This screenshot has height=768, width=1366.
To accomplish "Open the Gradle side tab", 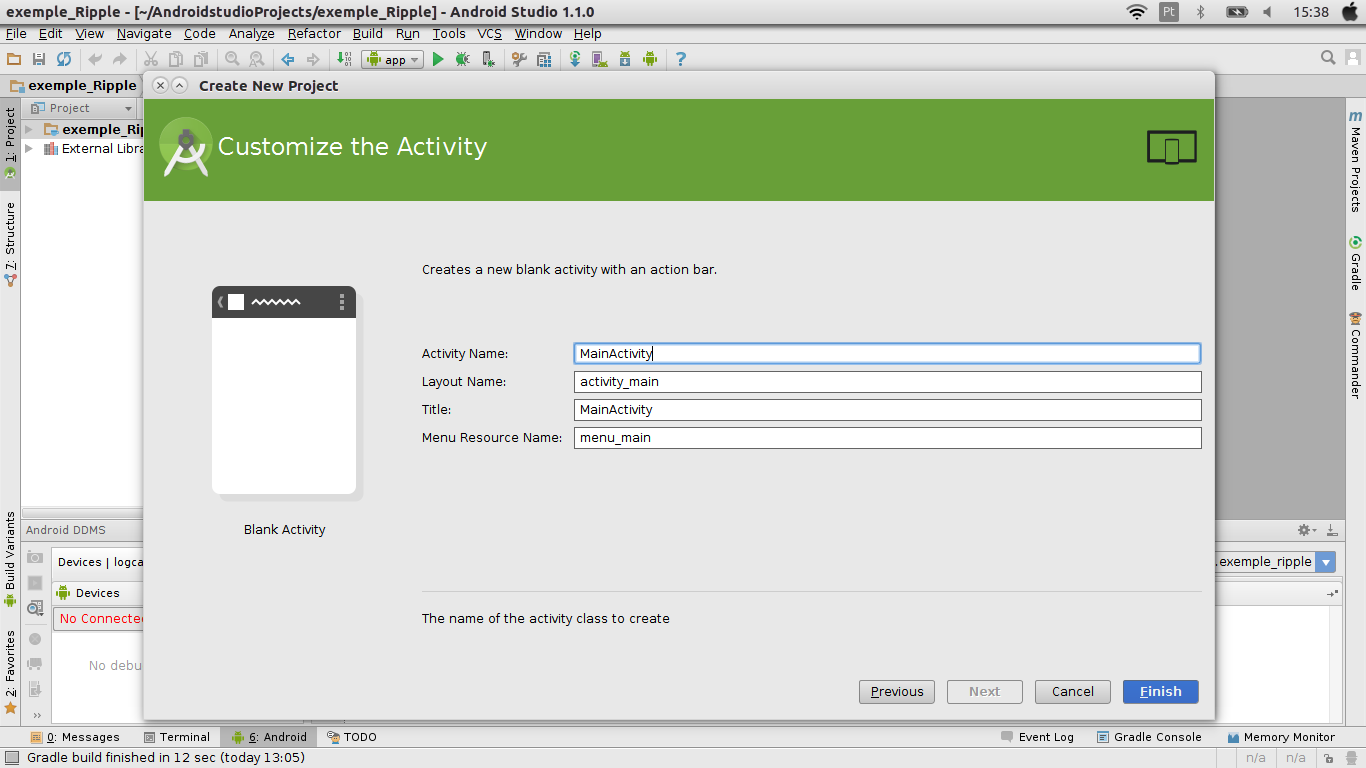I will [1356, 262].
